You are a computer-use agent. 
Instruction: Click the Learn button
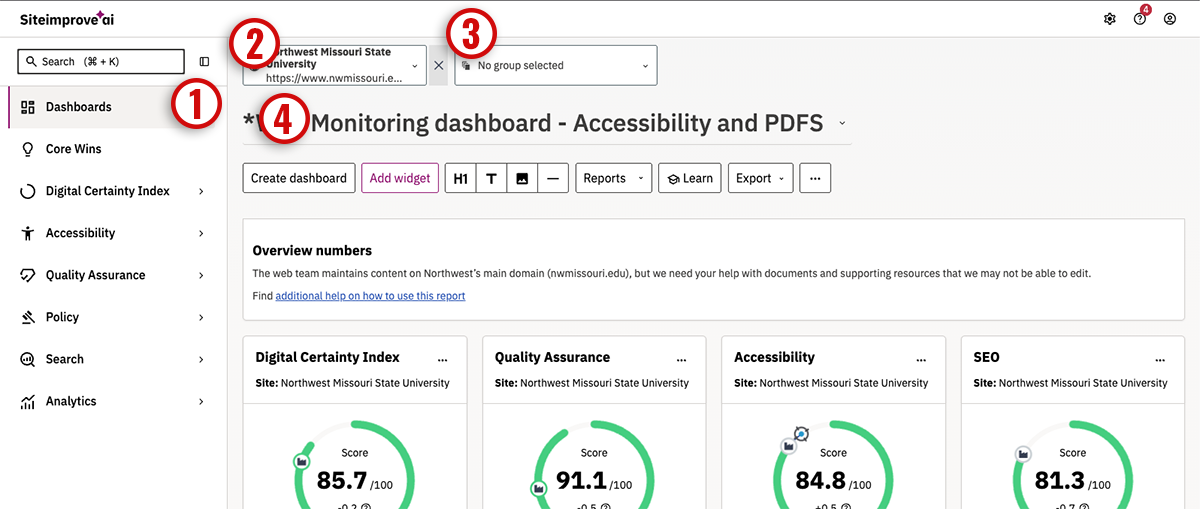point(690,178)
